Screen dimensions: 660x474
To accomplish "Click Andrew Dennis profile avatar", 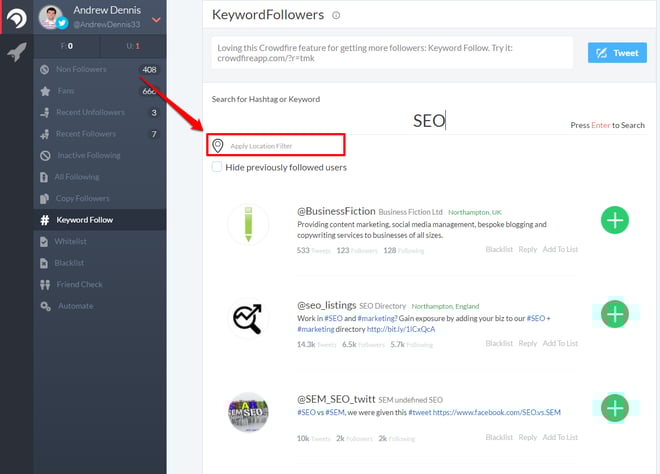I will coord(51,18).
